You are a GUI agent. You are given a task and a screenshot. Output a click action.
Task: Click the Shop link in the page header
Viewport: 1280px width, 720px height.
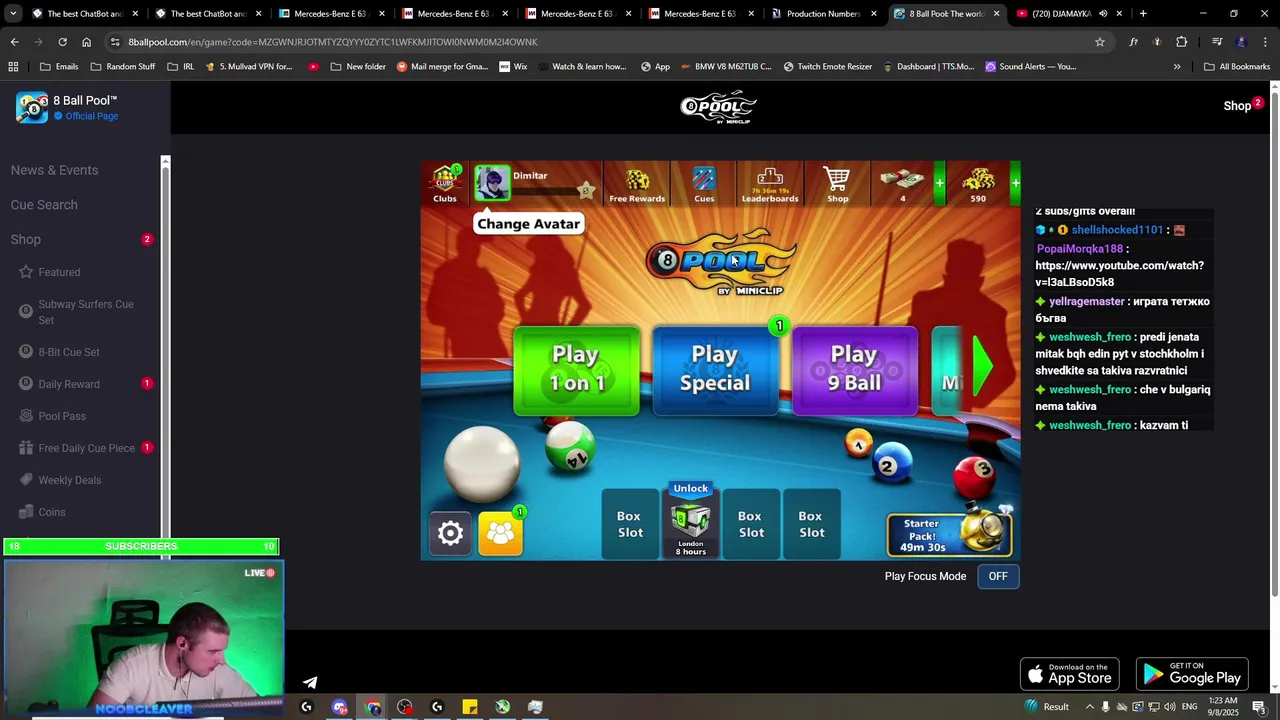1237,106
